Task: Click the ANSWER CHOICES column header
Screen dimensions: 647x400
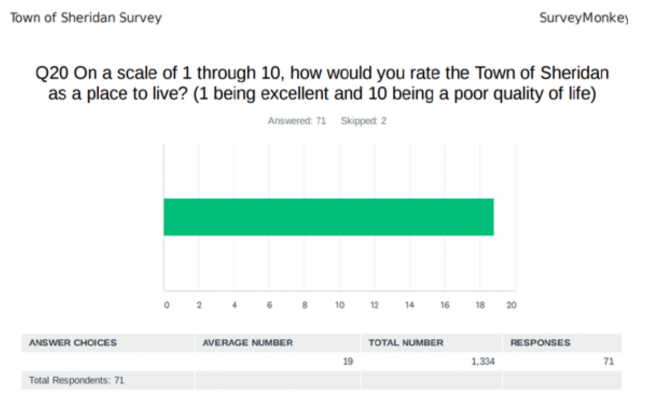Action: pos(73,343)
